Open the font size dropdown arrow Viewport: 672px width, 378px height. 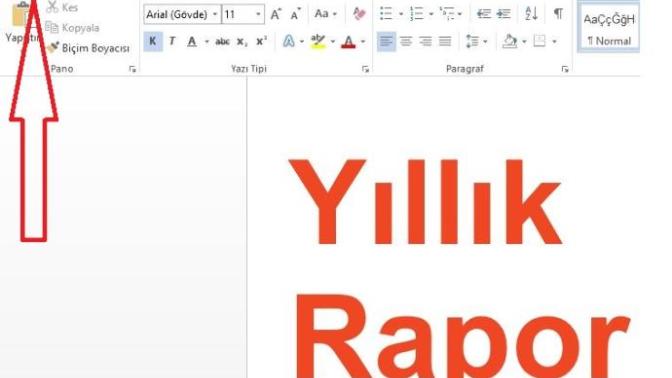point(258,14)
